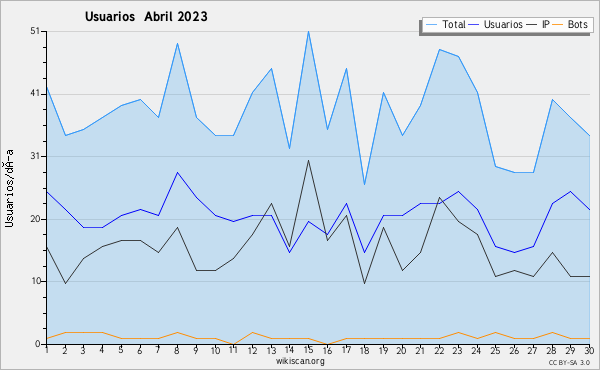Click the y-axis value 10
The height and width of the screenshot is (370, 600).
point(35,281)
